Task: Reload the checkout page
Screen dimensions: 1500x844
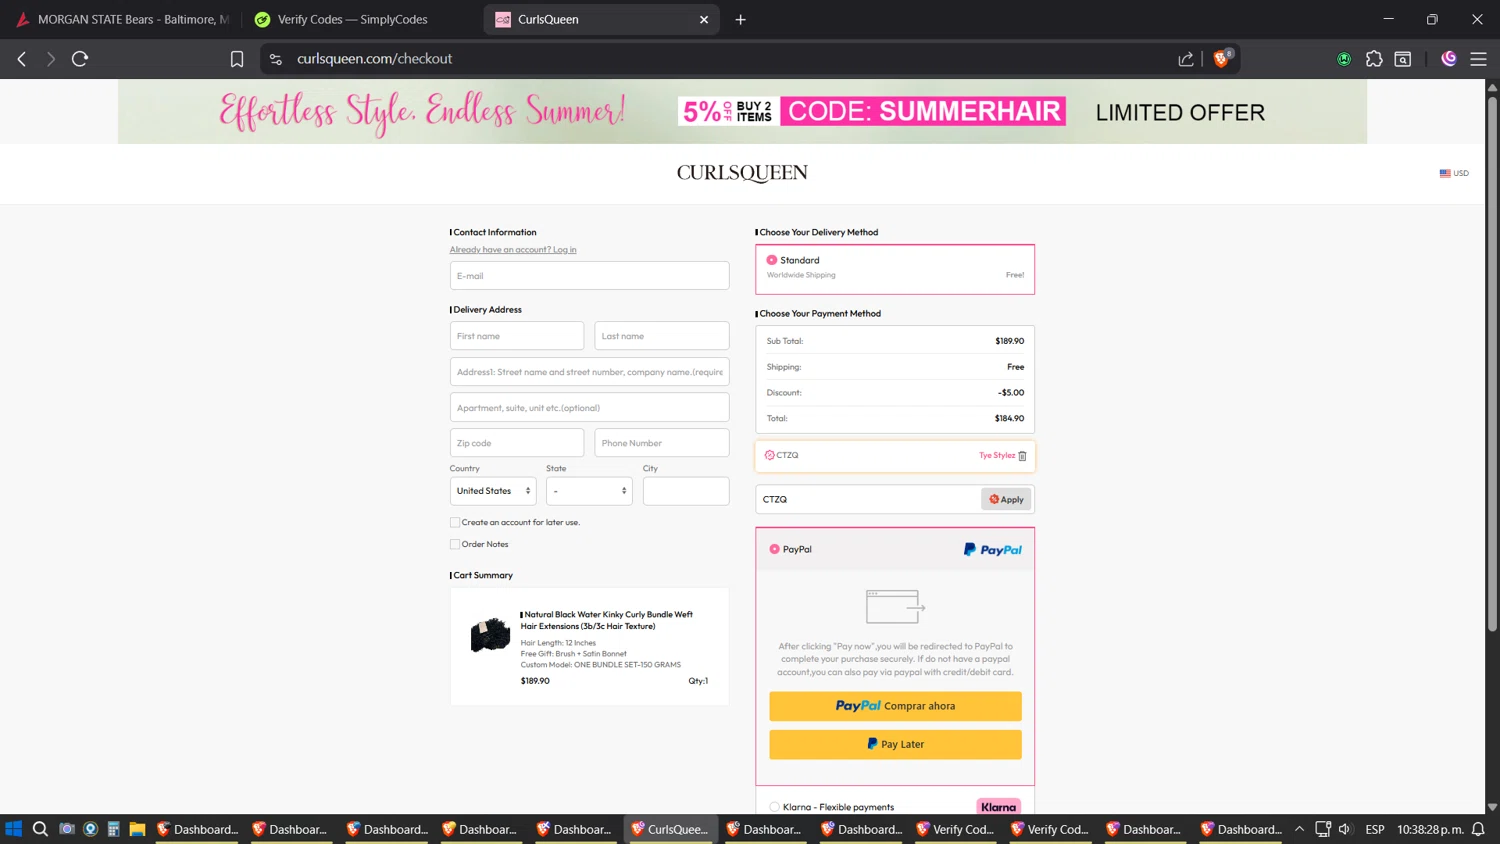Action: [x=80, y=59]
